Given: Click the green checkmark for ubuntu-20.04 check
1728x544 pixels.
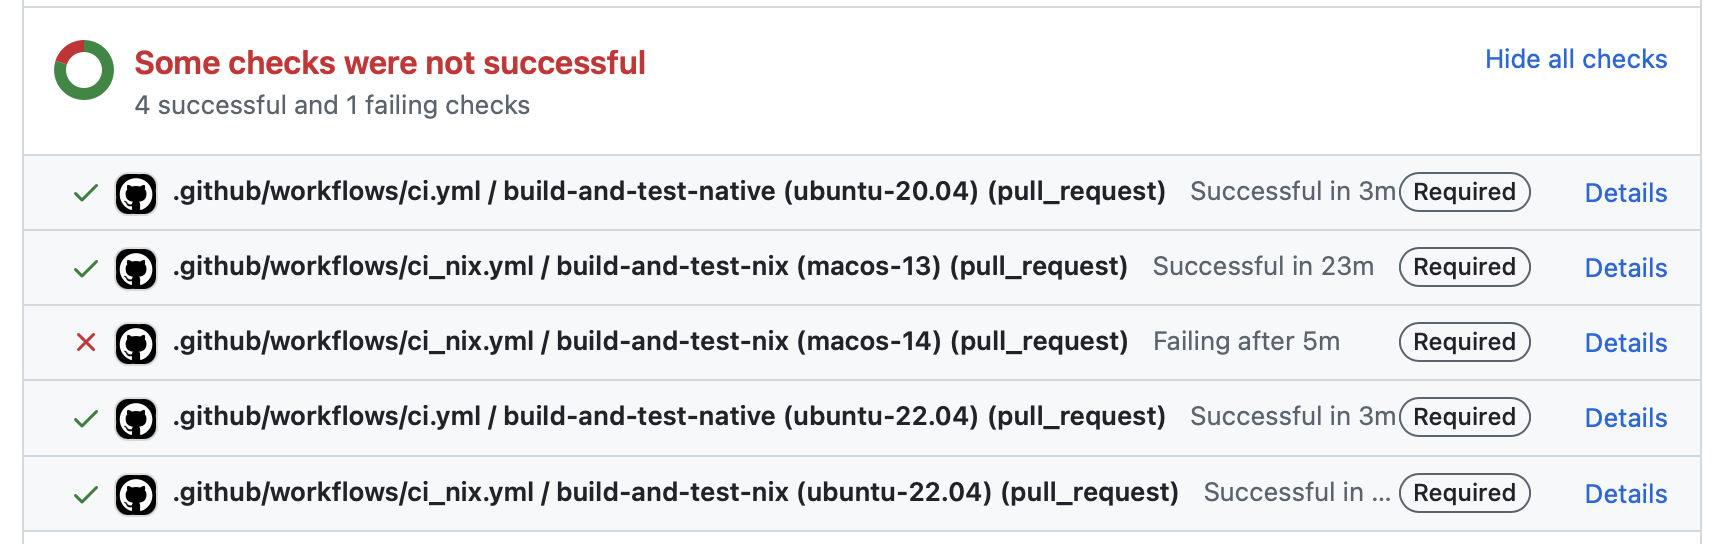Looking at the screenshot, I should (86, 193).
